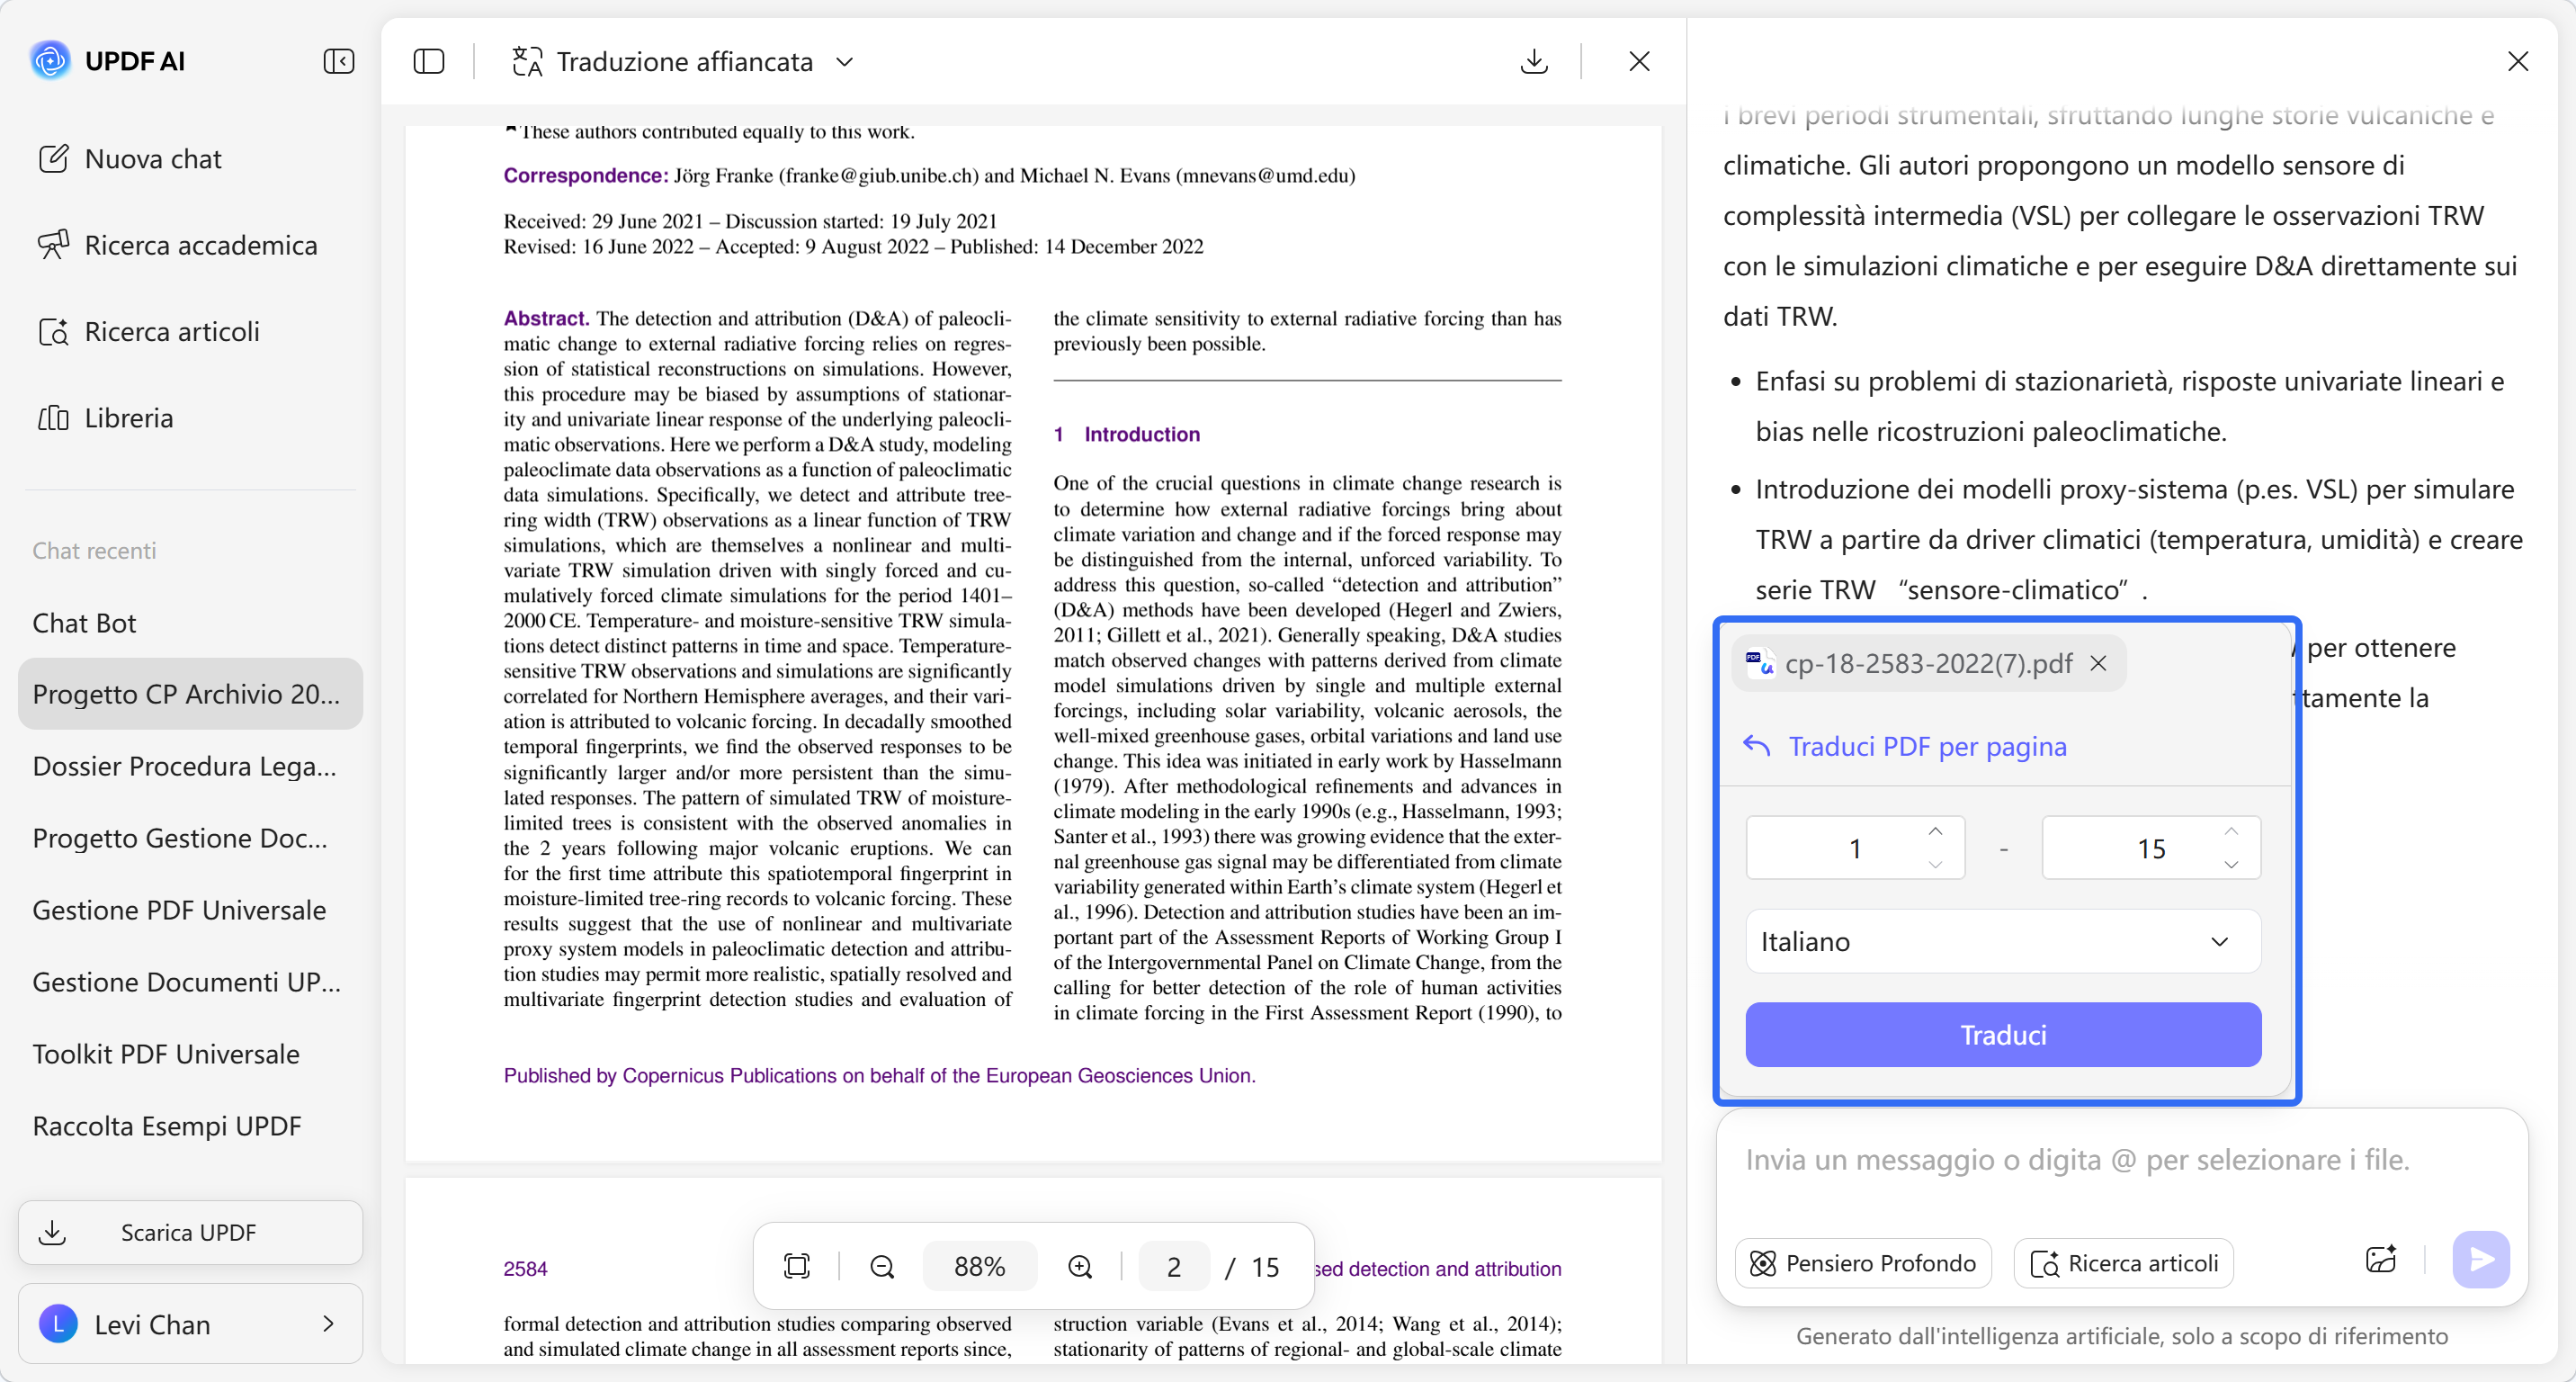This screenshot has height=1382, width=2576.
Task: Open Toolkit PDF Universale chat
Action: 190,1054
